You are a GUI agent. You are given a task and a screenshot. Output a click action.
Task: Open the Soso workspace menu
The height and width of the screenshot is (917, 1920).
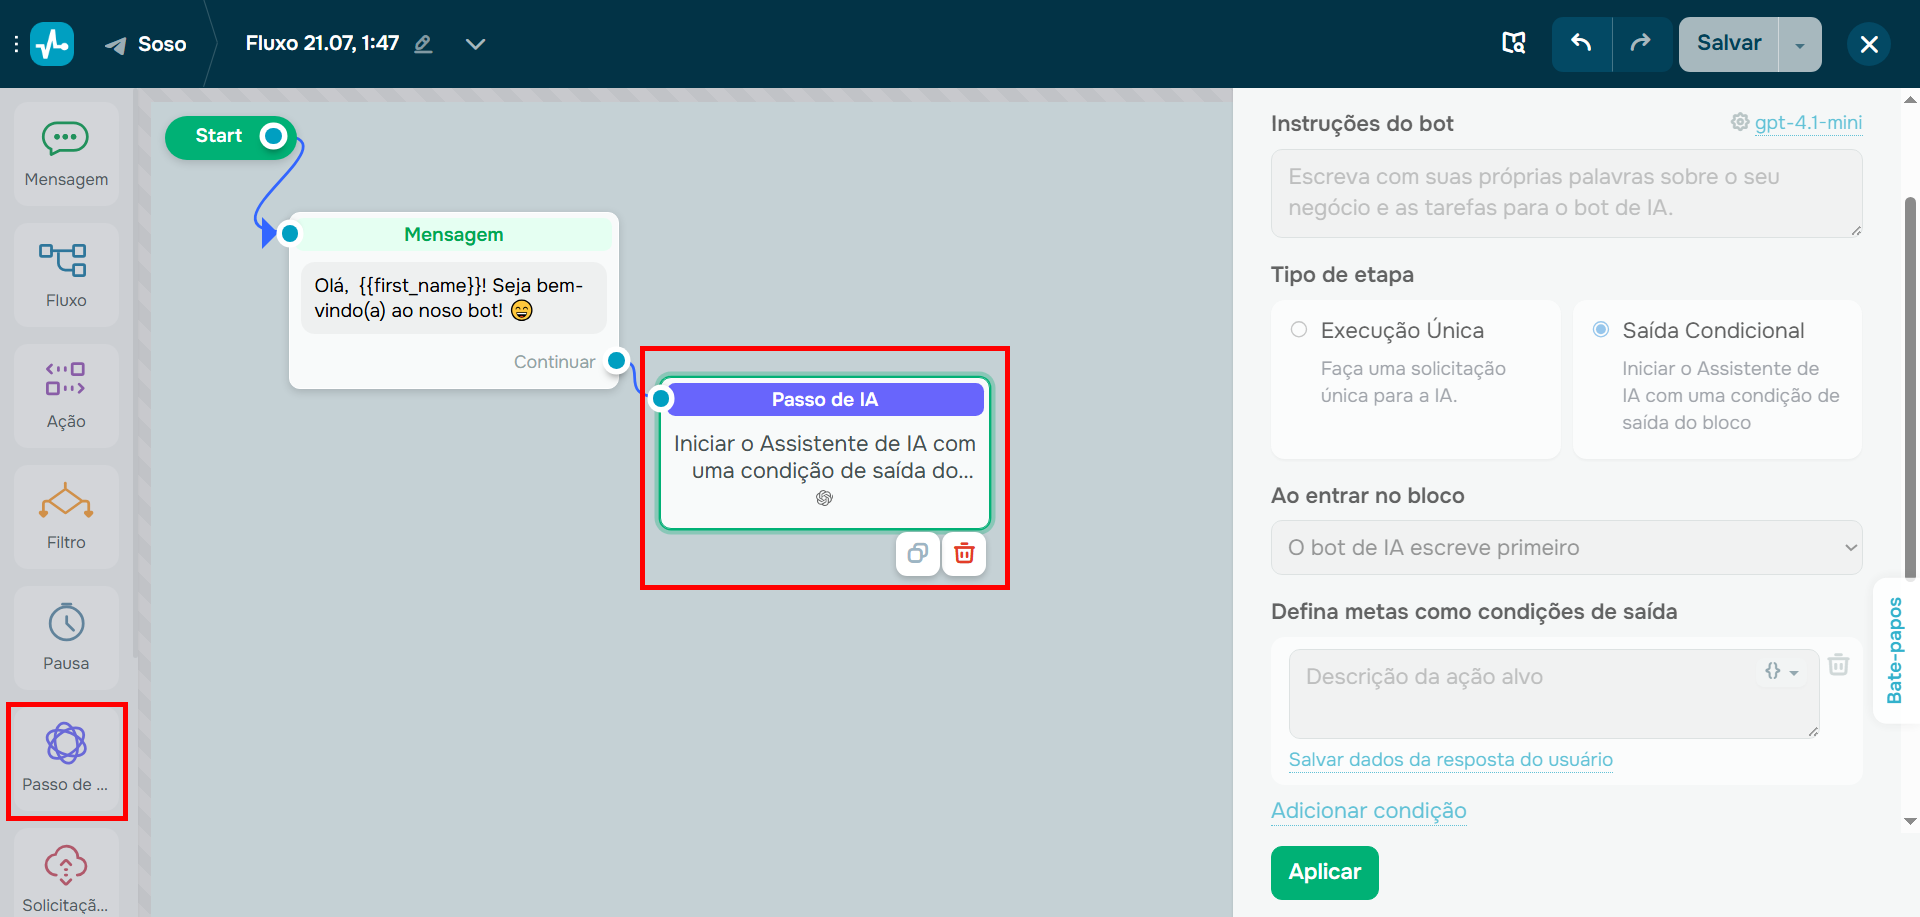coord(146,44)
